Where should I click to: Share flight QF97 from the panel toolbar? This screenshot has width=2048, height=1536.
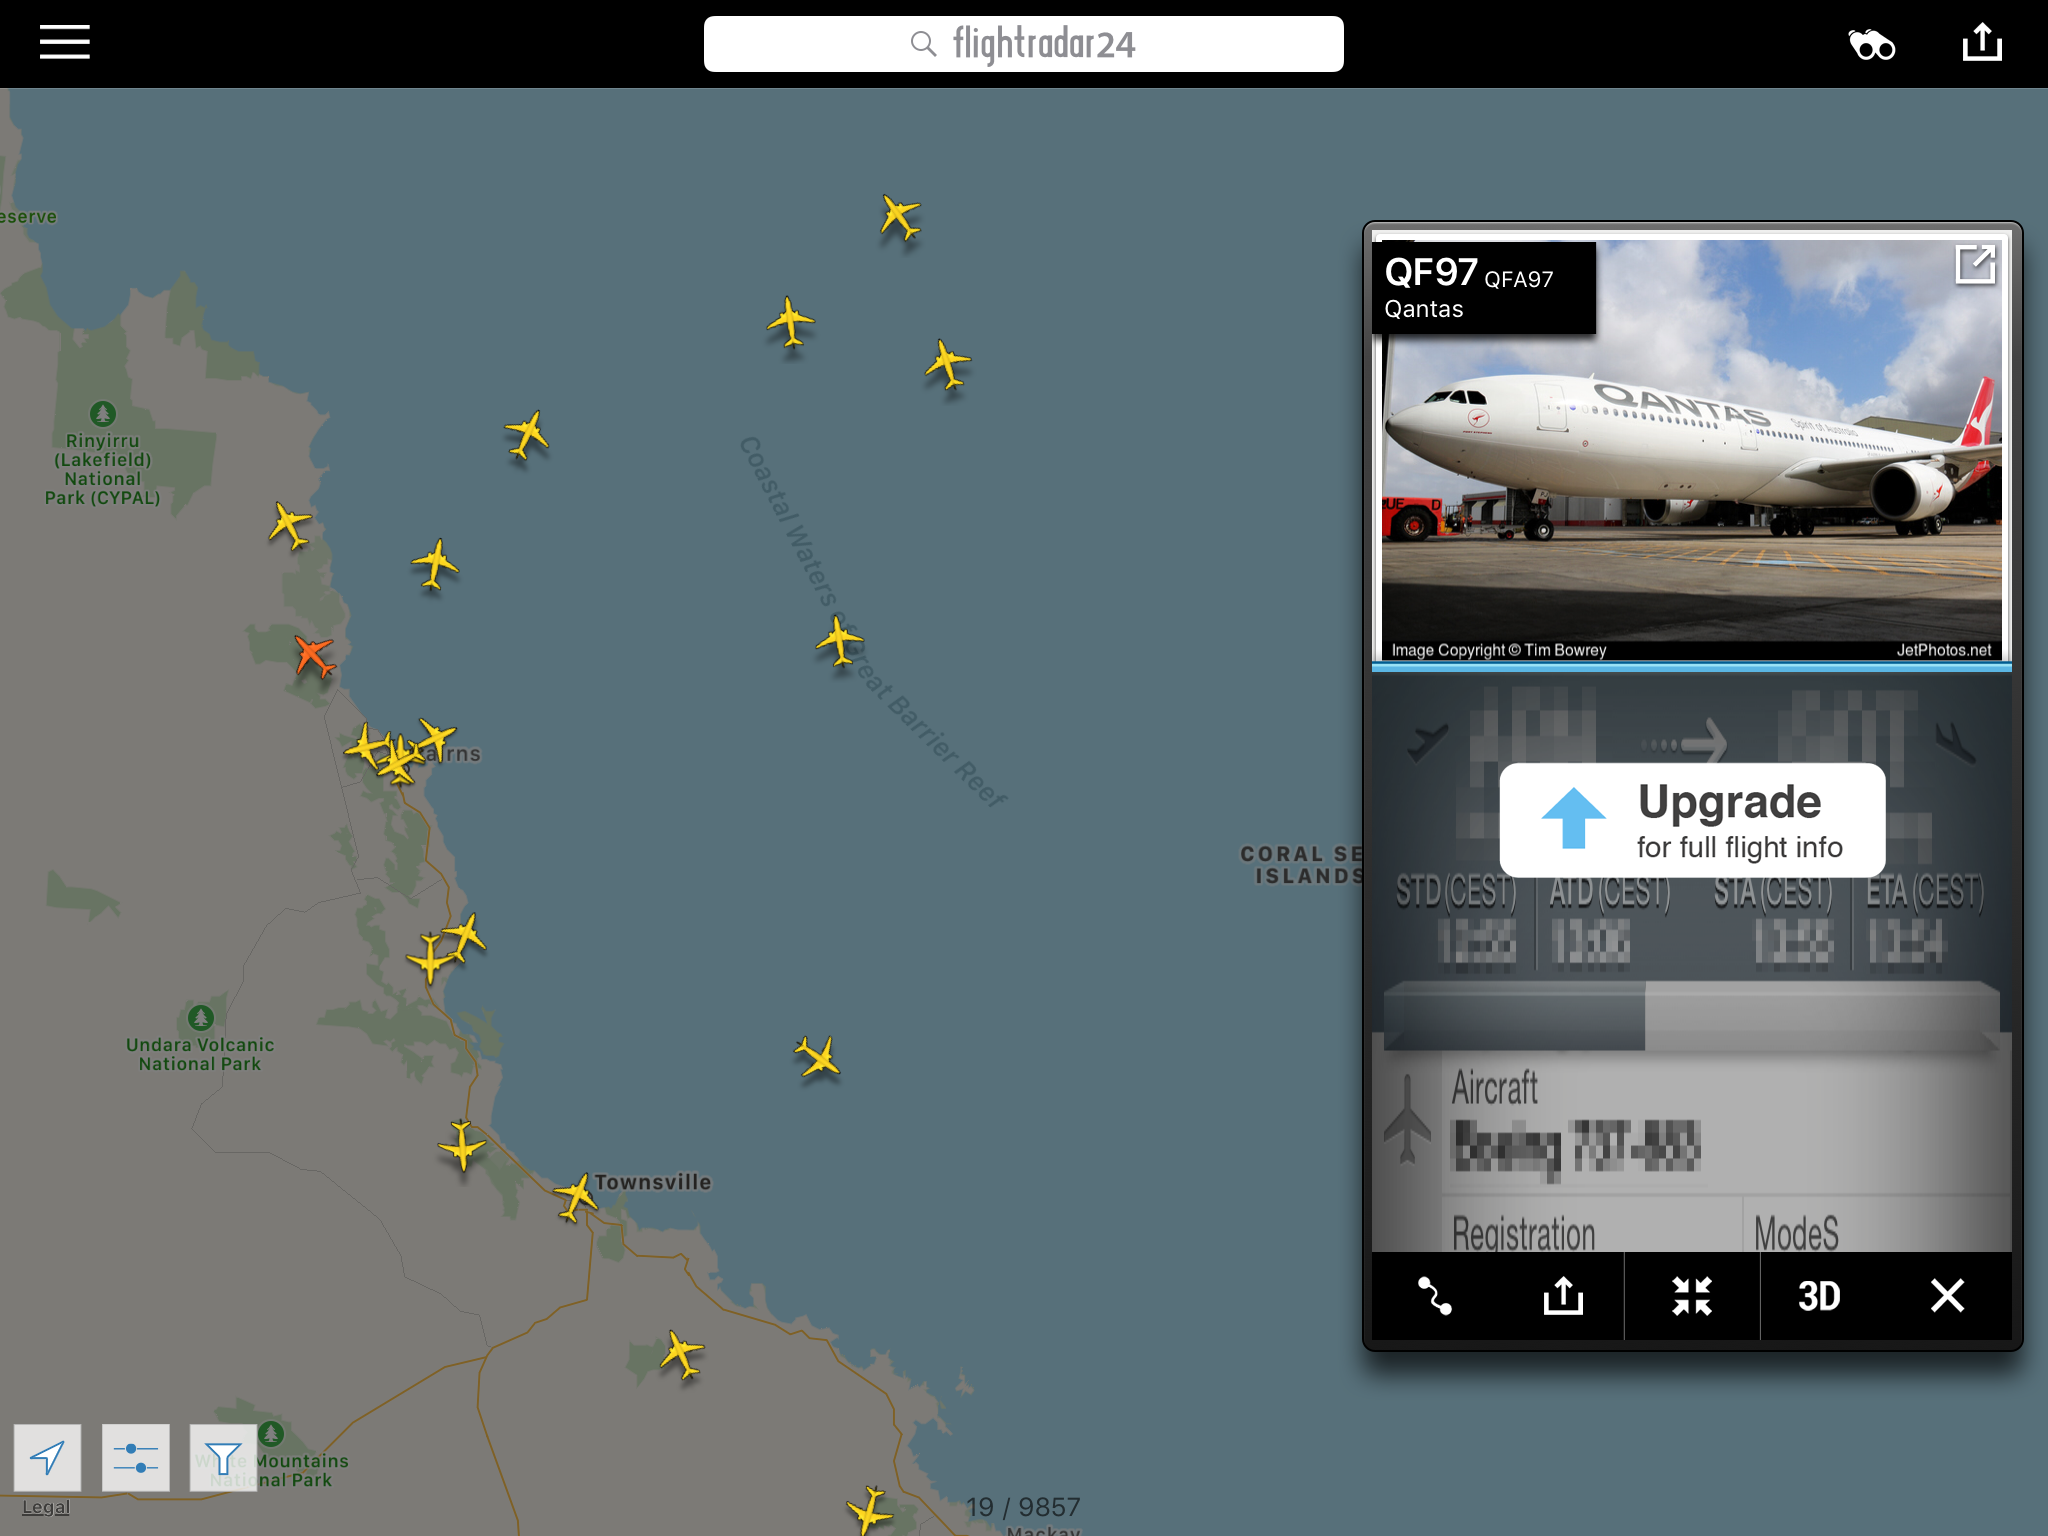1563,1296
